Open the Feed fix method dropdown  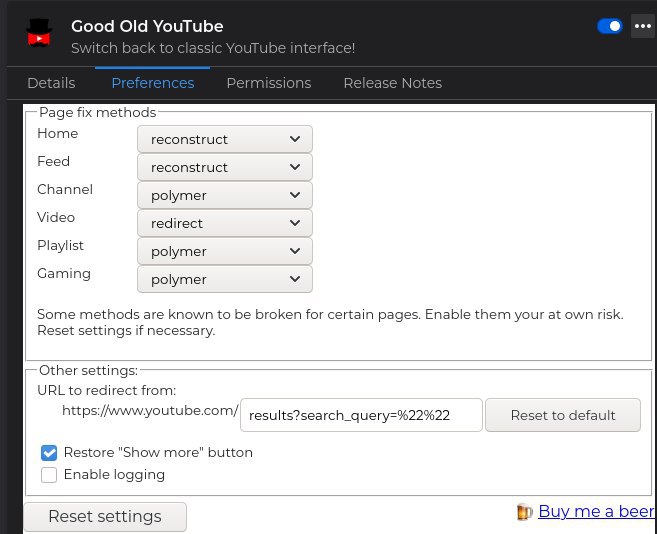(x=225, y=167)
